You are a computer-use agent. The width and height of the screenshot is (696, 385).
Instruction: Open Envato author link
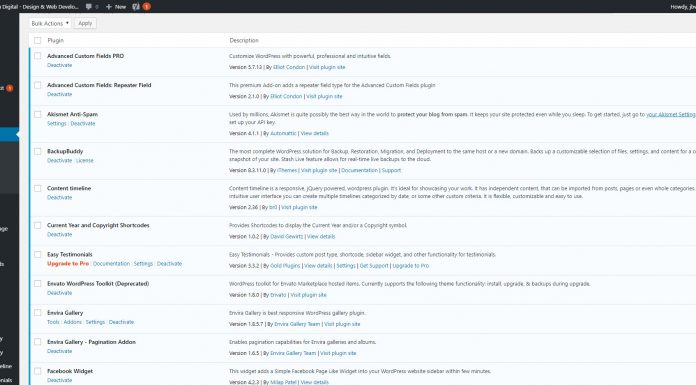coord(278,295)
